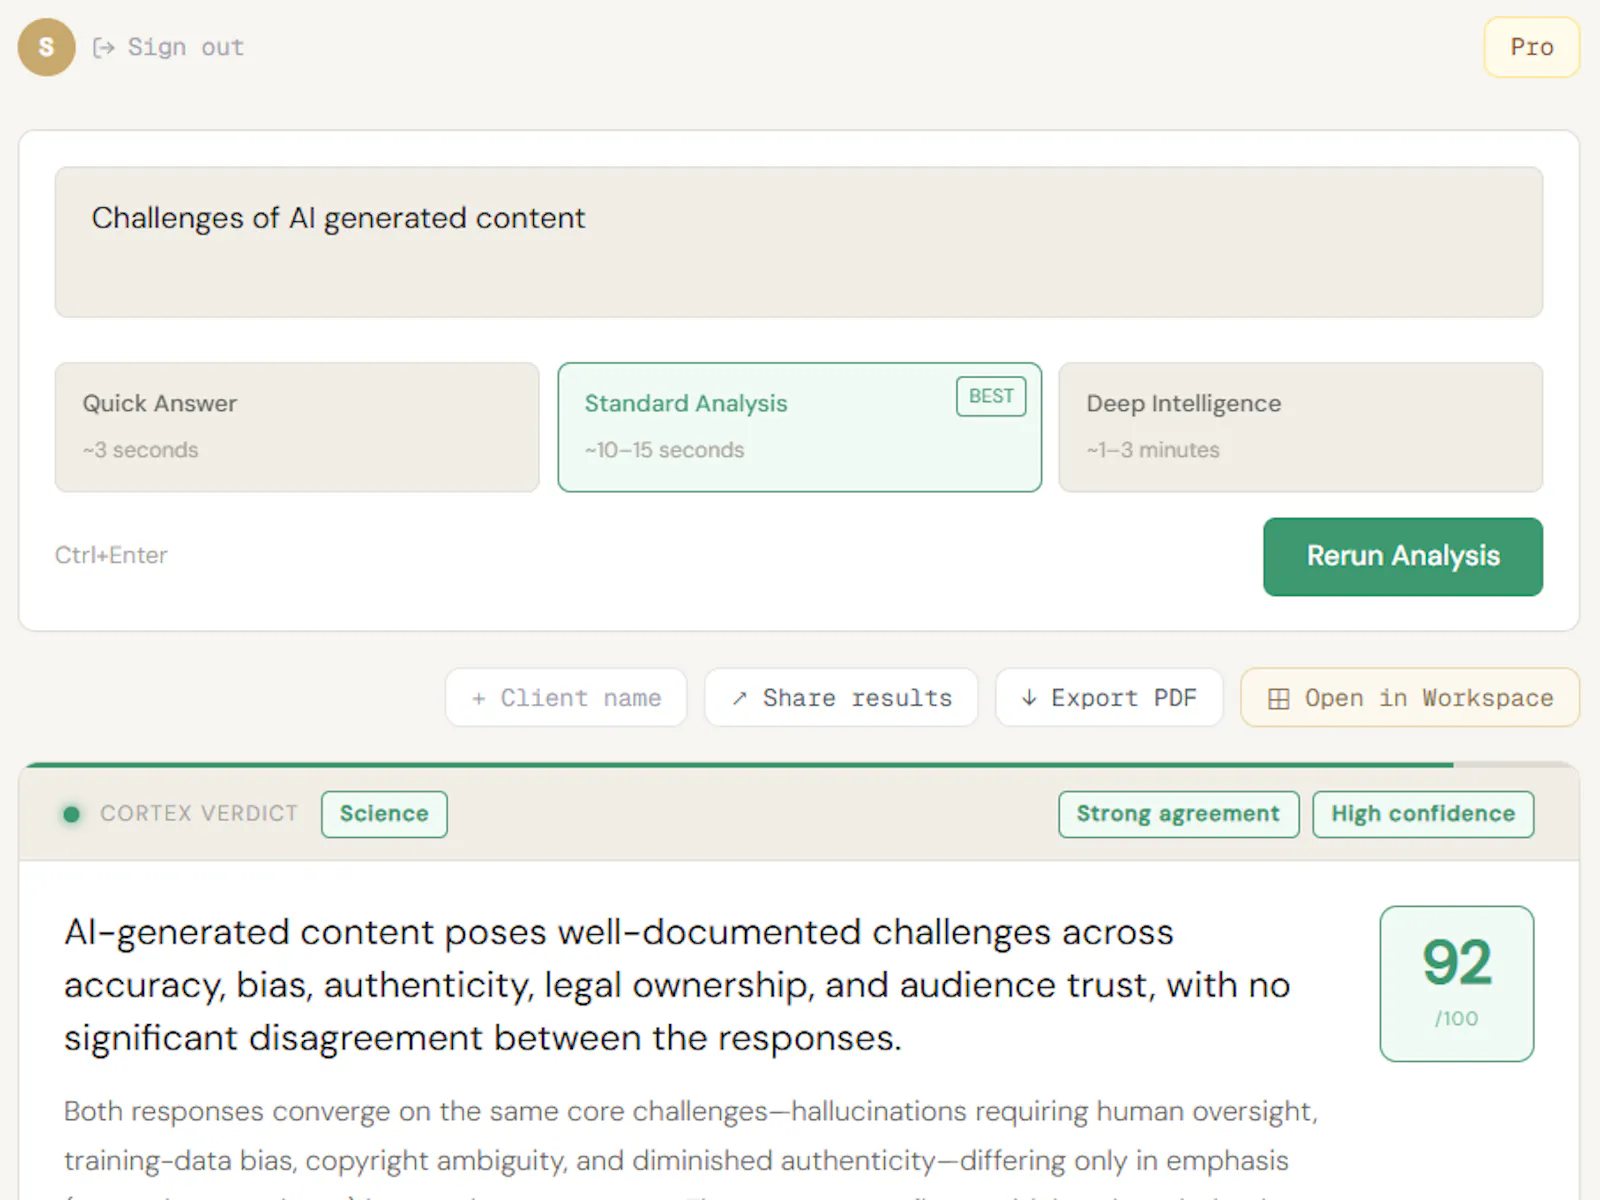Screen dimensions: 1600x1200
Task: Click the BEST badge
Action: [991, 396]
